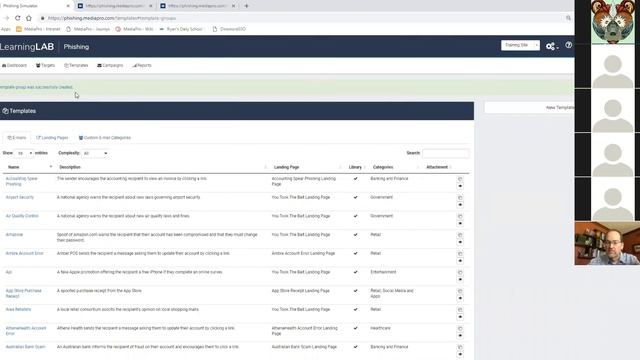Viewport: 640px width, 360px height.
Task: Sort the table by the Name column
Action: point(30,167)
